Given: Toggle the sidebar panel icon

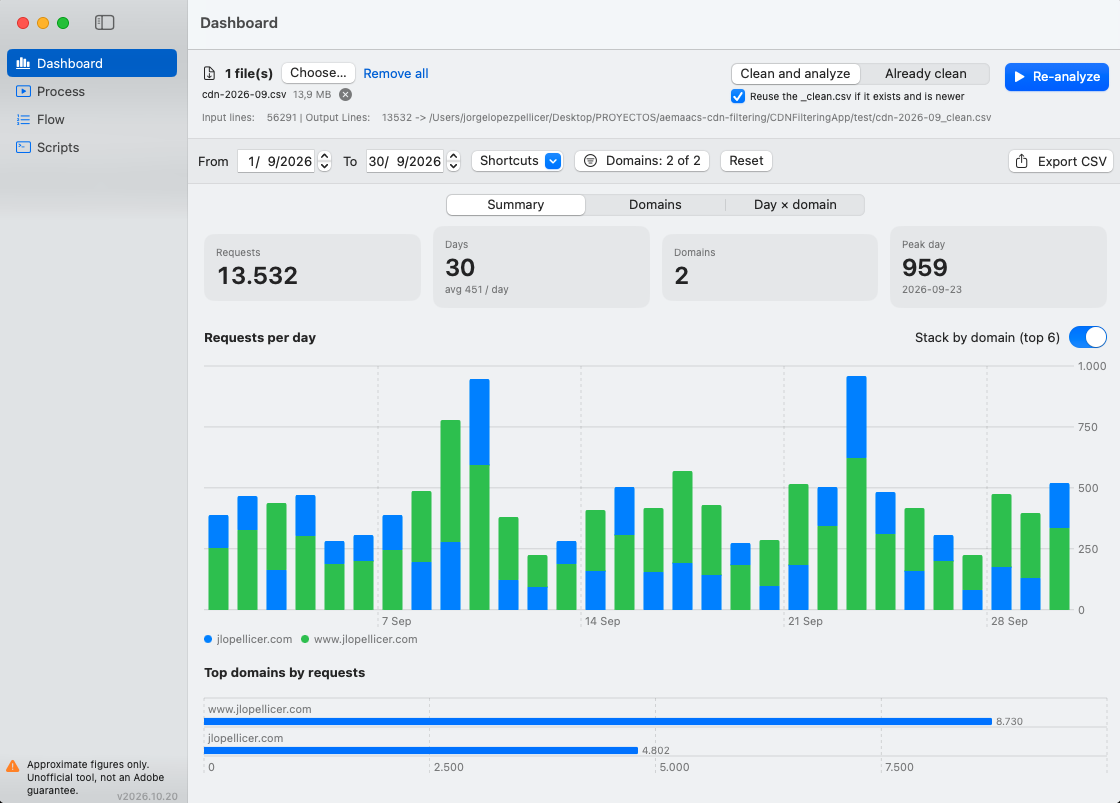Looking at the screenshot, I should click(x=104, y=23).
